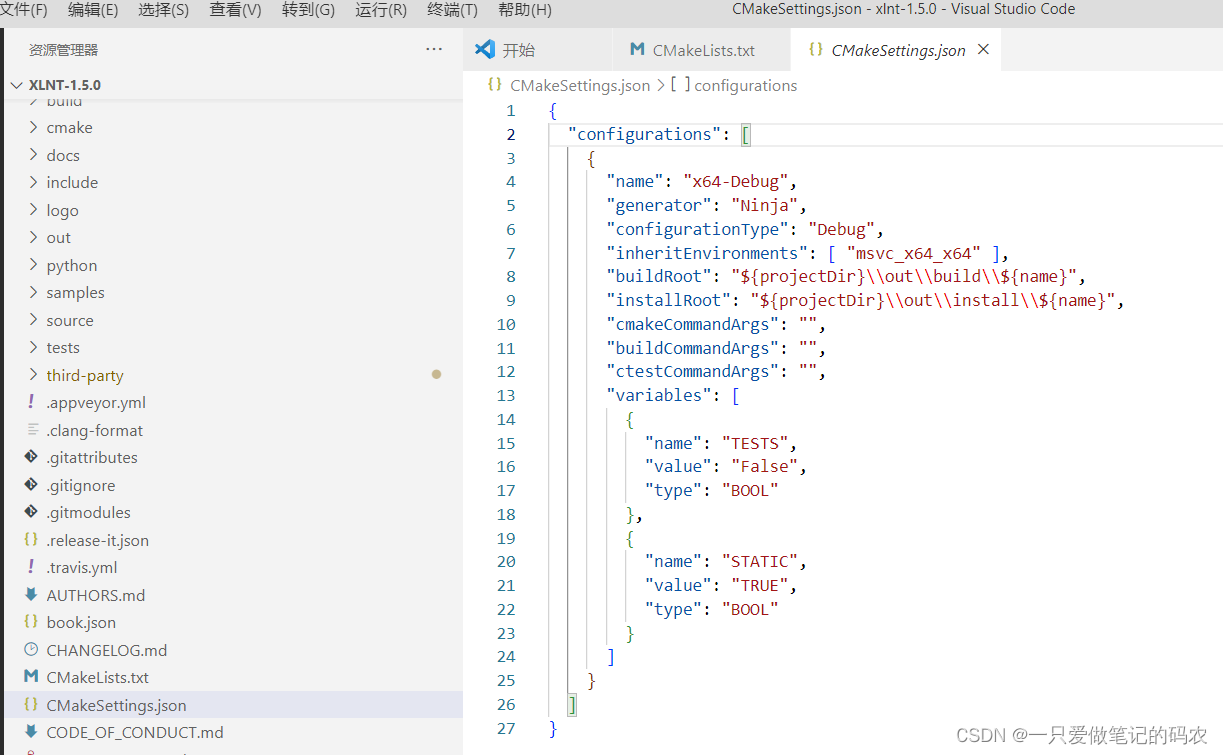Click the VS Code logo on 开始 tab
Viewport: 1223px width, 755px height.
click(x=485, y=49)
